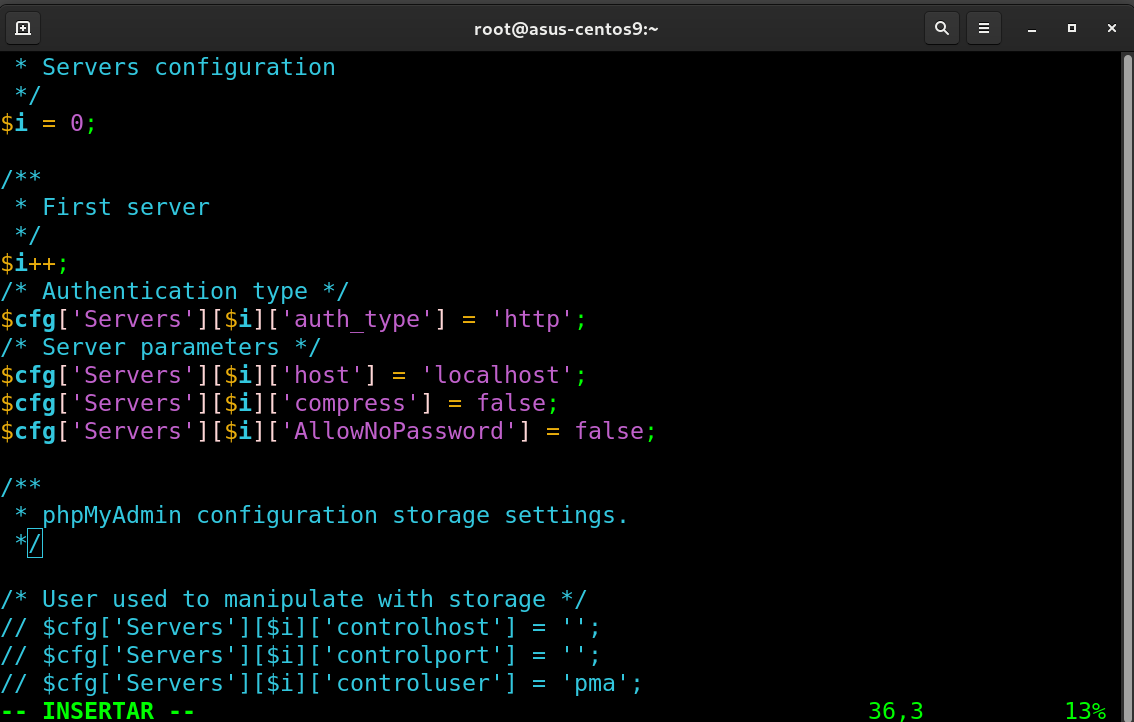Click the 'Server parameters' comment text
The width and height of the screenshot is (1134, 722).
[x=160, y=348]
